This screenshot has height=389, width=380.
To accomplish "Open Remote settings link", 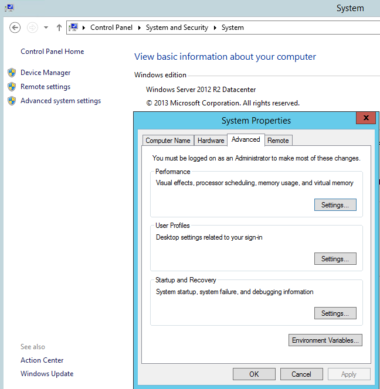I will click(x=45, y=87).
